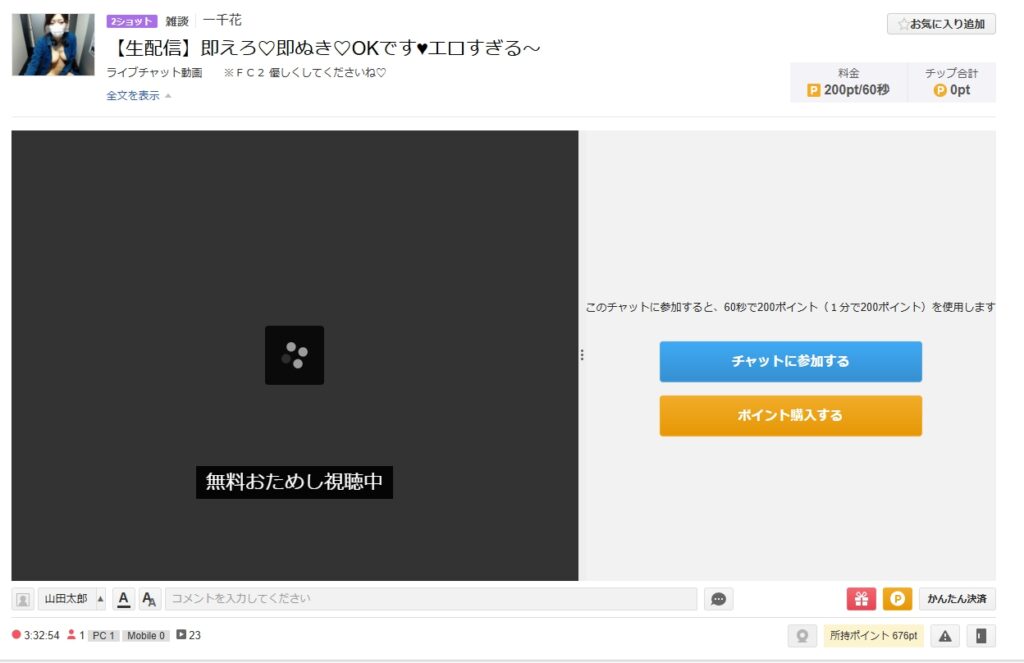Screen dimensions: 1024x663
Task: Click the loading spinner in video player
Action: tap(295, 355)
